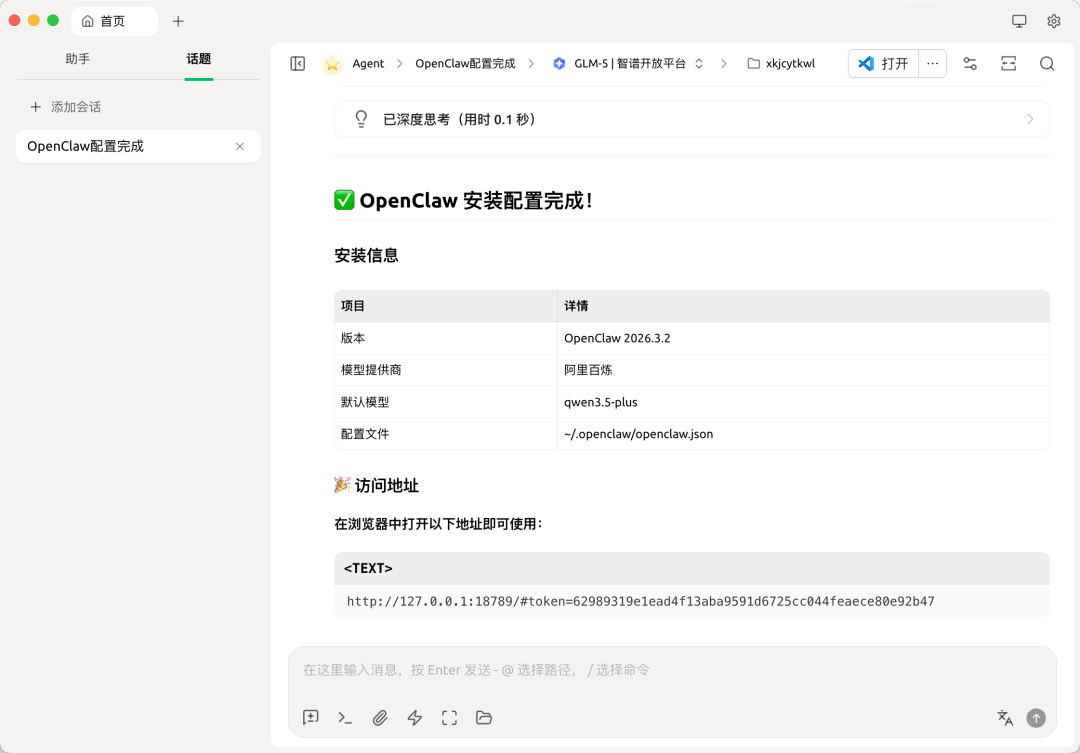Expand the input box to fullscreen
The image size is (1080, 753).
pos(449,718)
